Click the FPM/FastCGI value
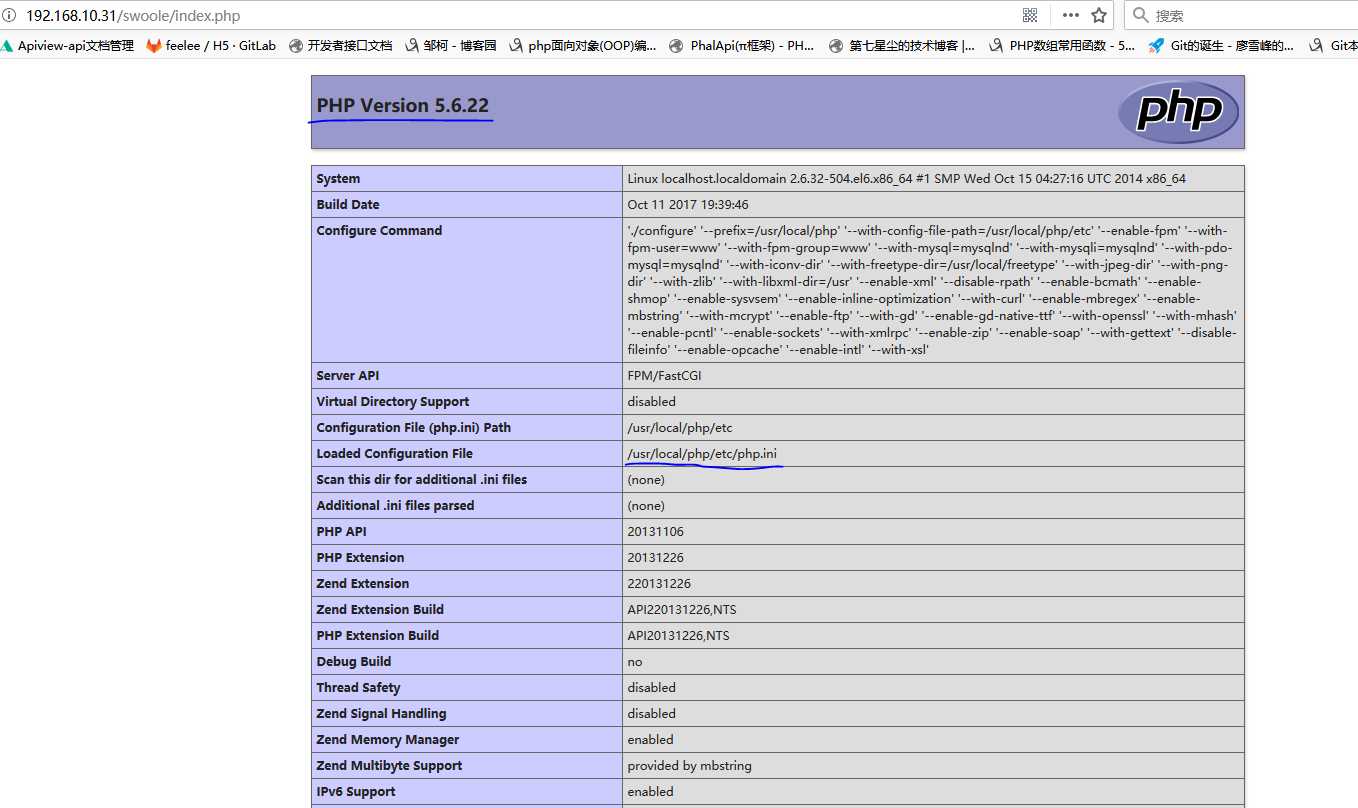 [x=663, y=376]
